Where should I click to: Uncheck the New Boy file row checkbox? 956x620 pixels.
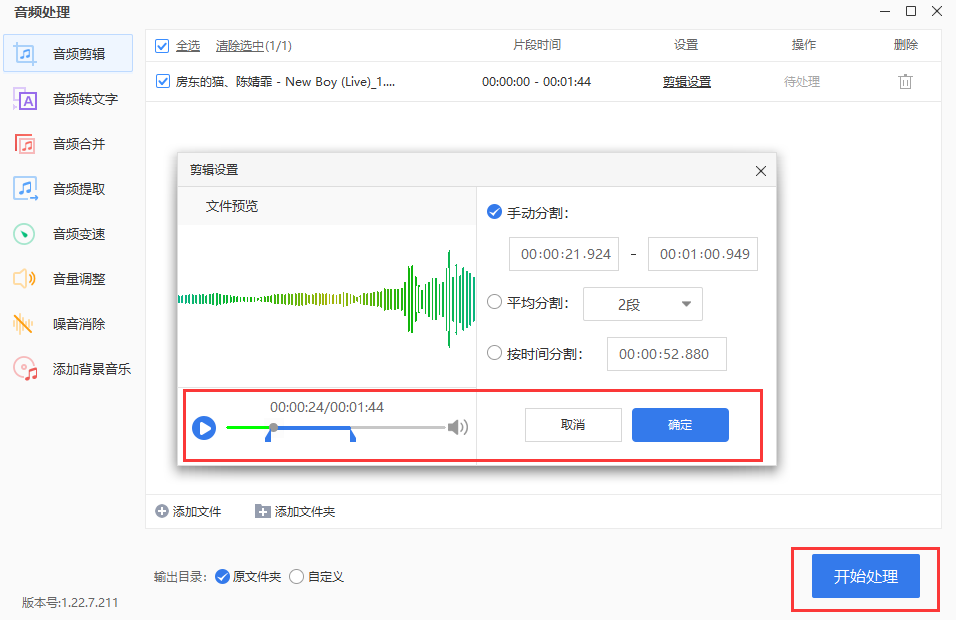click(161, 82)
